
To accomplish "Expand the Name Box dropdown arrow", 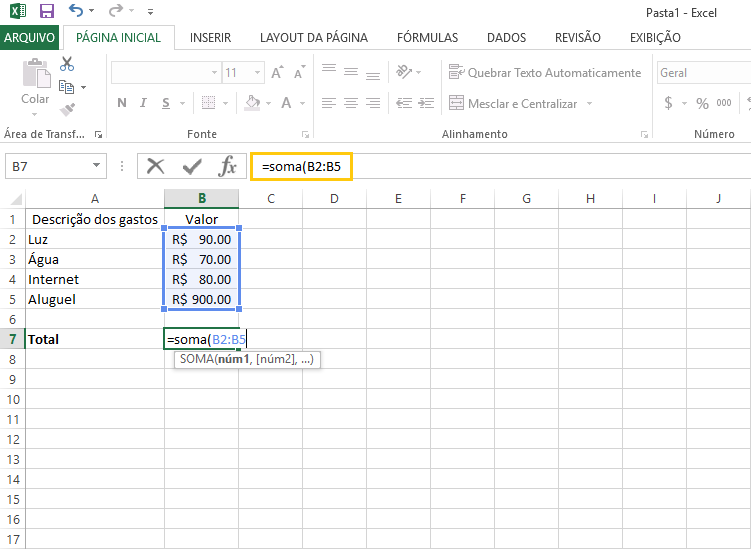I will [96, 166].
